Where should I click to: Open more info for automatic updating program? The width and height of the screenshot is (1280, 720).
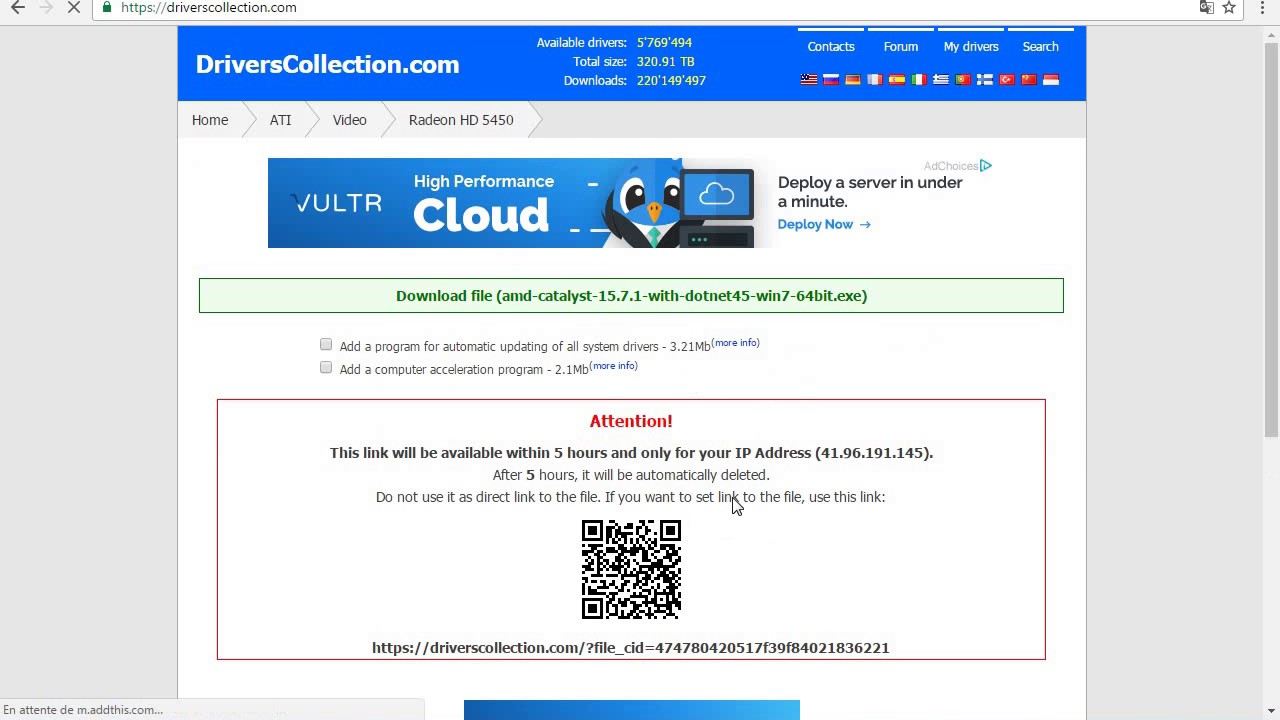(736, 343)
